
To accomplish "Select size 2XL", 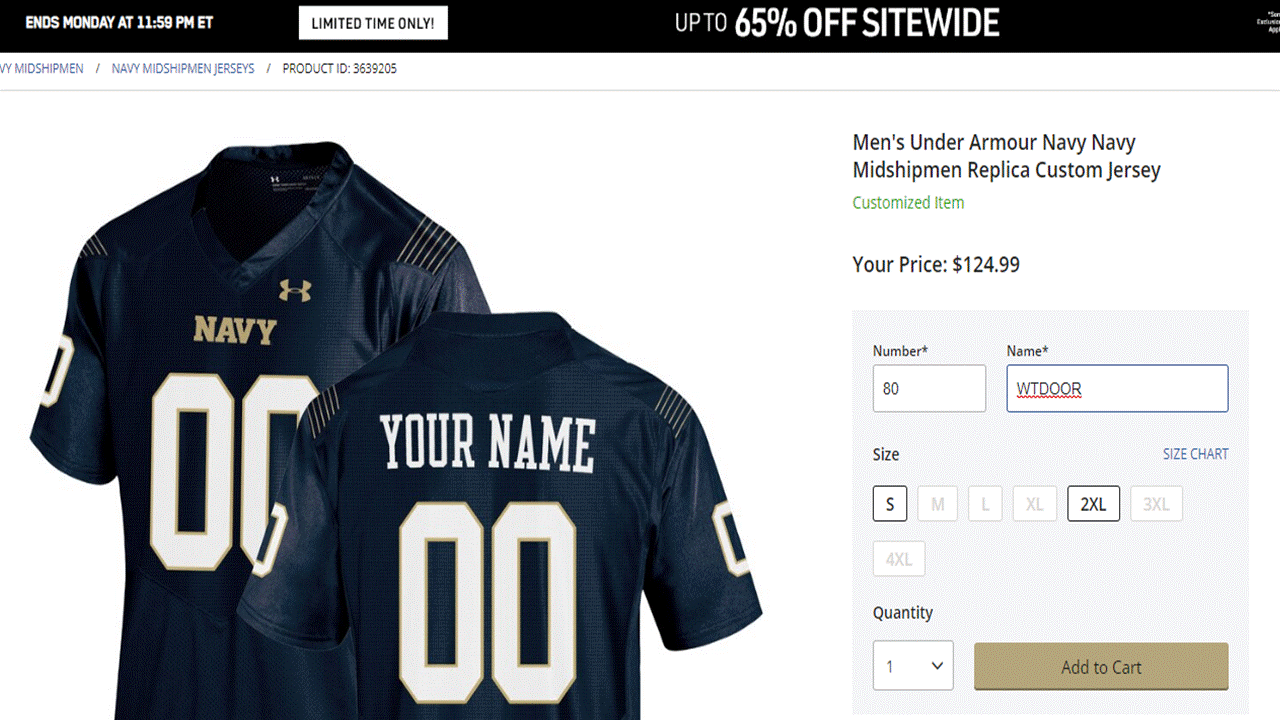I will coord(1093,504).
